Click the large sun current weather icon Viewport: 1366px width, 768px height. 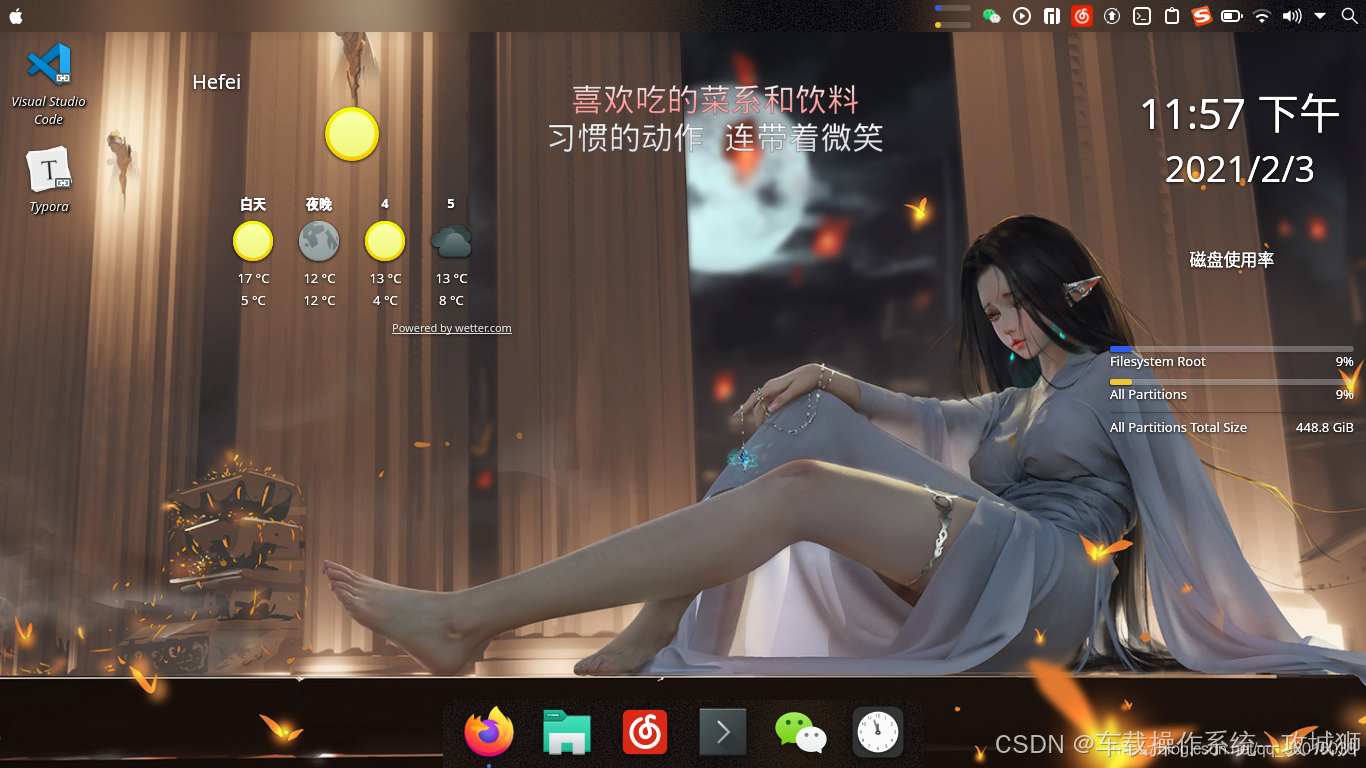(x=352, y=134)
